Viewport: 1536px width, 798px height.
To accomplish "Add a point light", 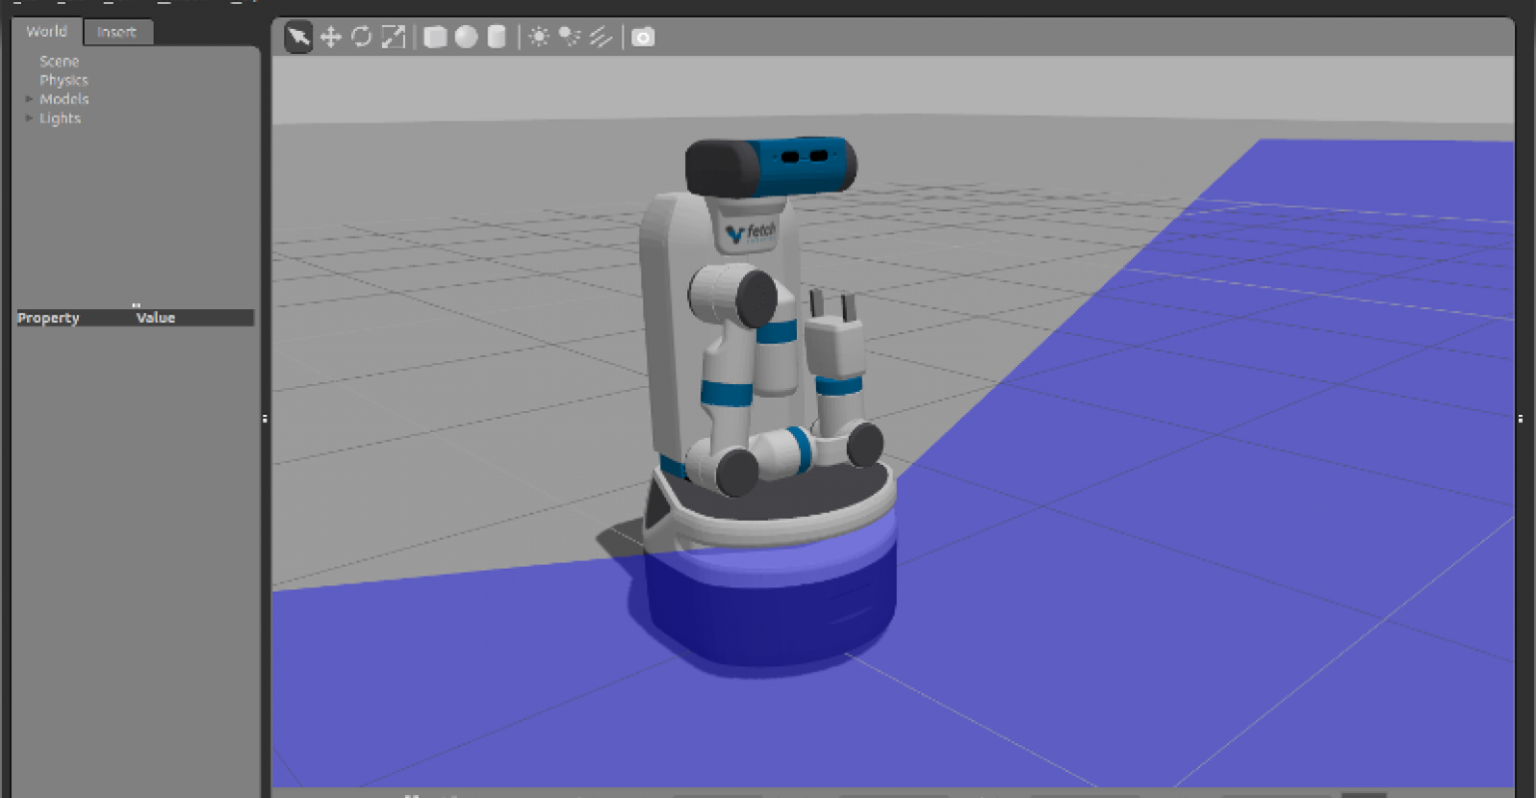I will click(539, 37).
